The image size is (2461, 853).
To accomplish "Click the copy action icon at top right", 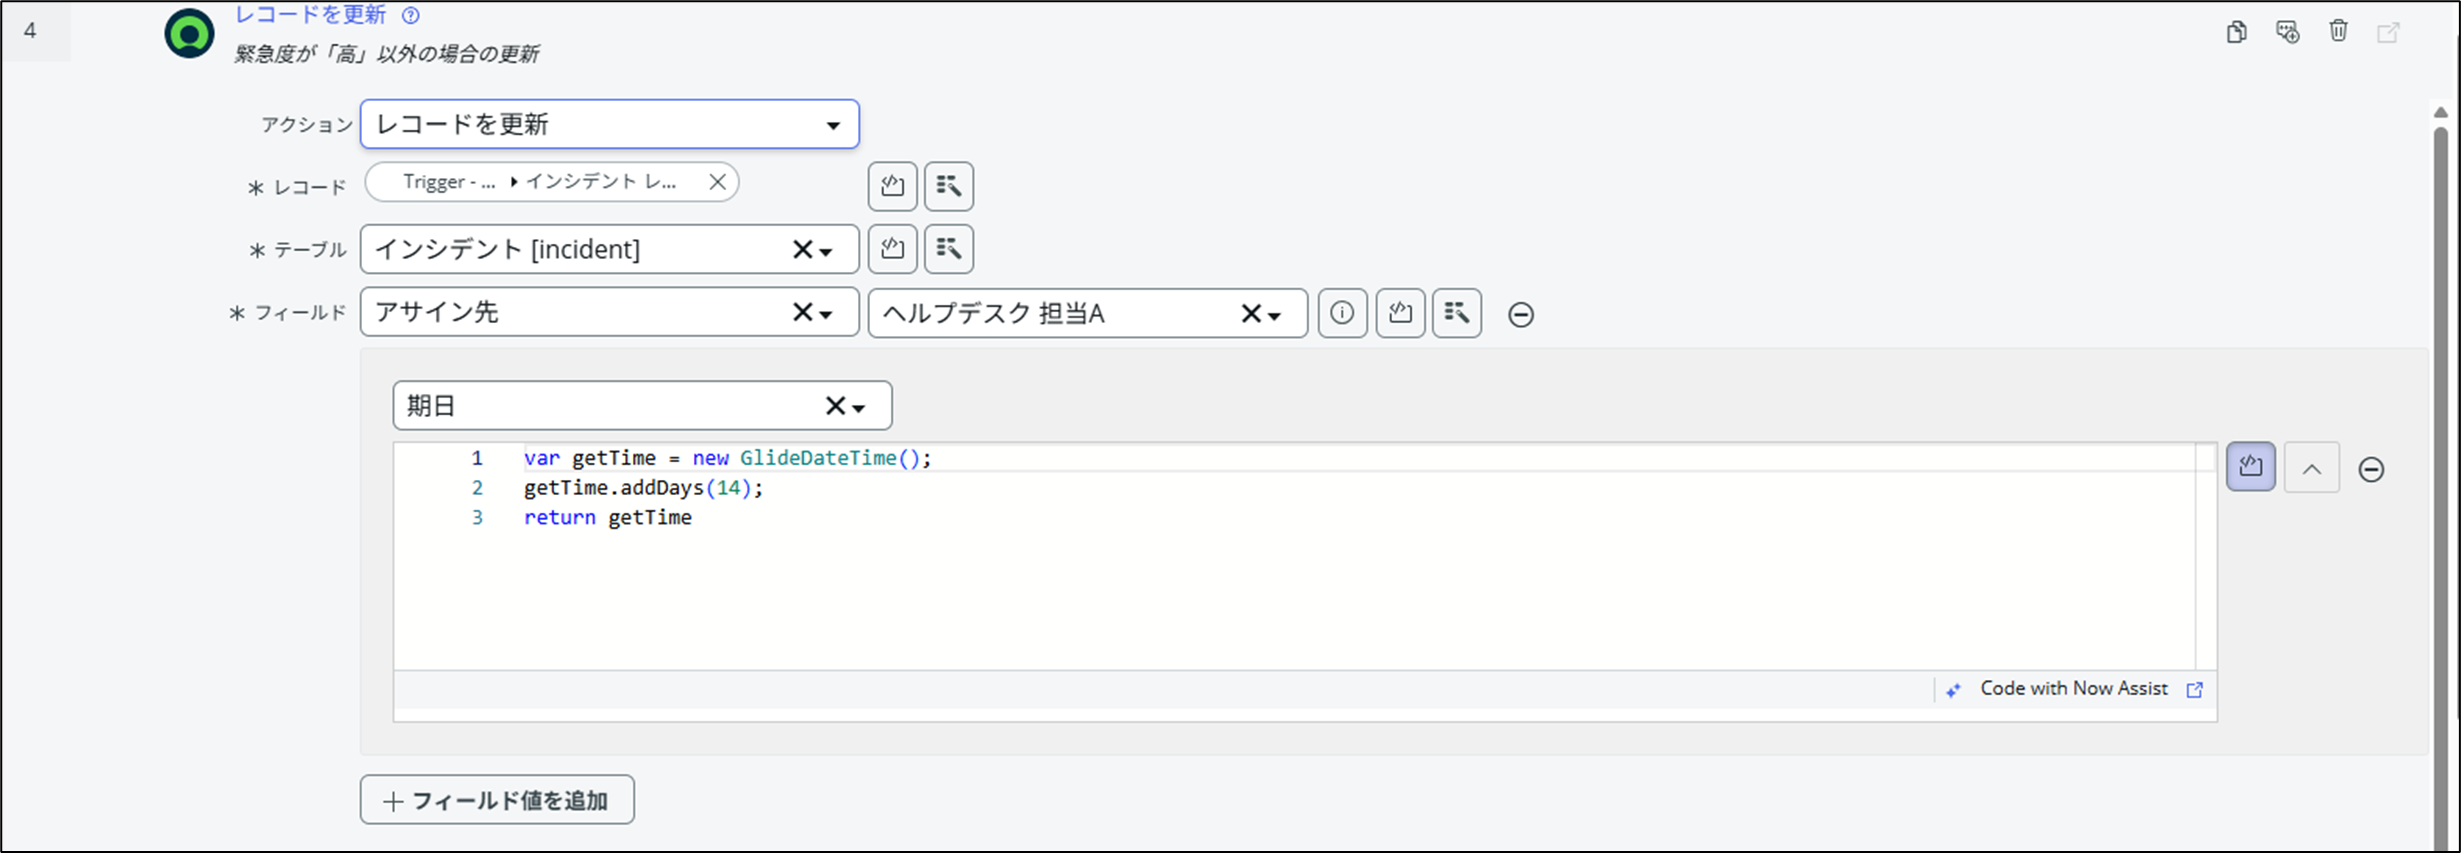I will tap(2236, 32).
